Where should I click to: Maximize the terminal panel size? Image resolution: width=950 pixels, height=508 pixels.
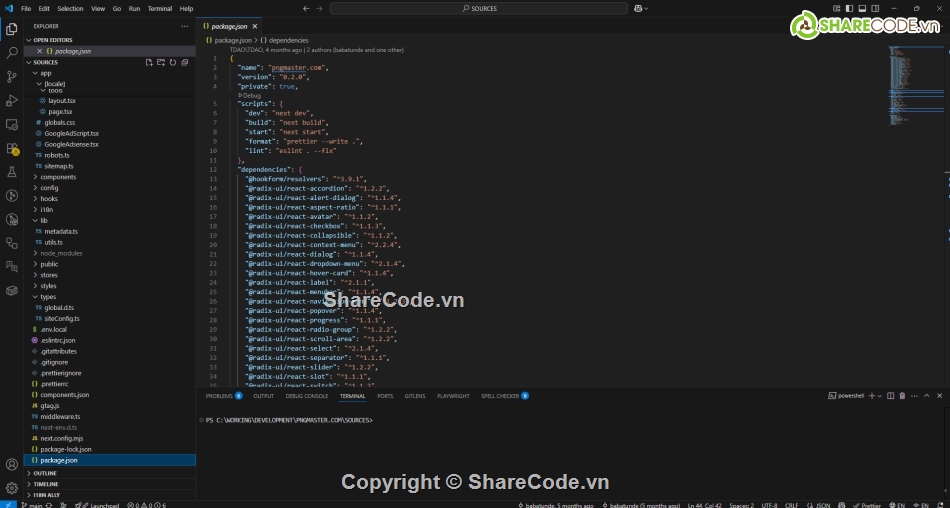point(926,396)
